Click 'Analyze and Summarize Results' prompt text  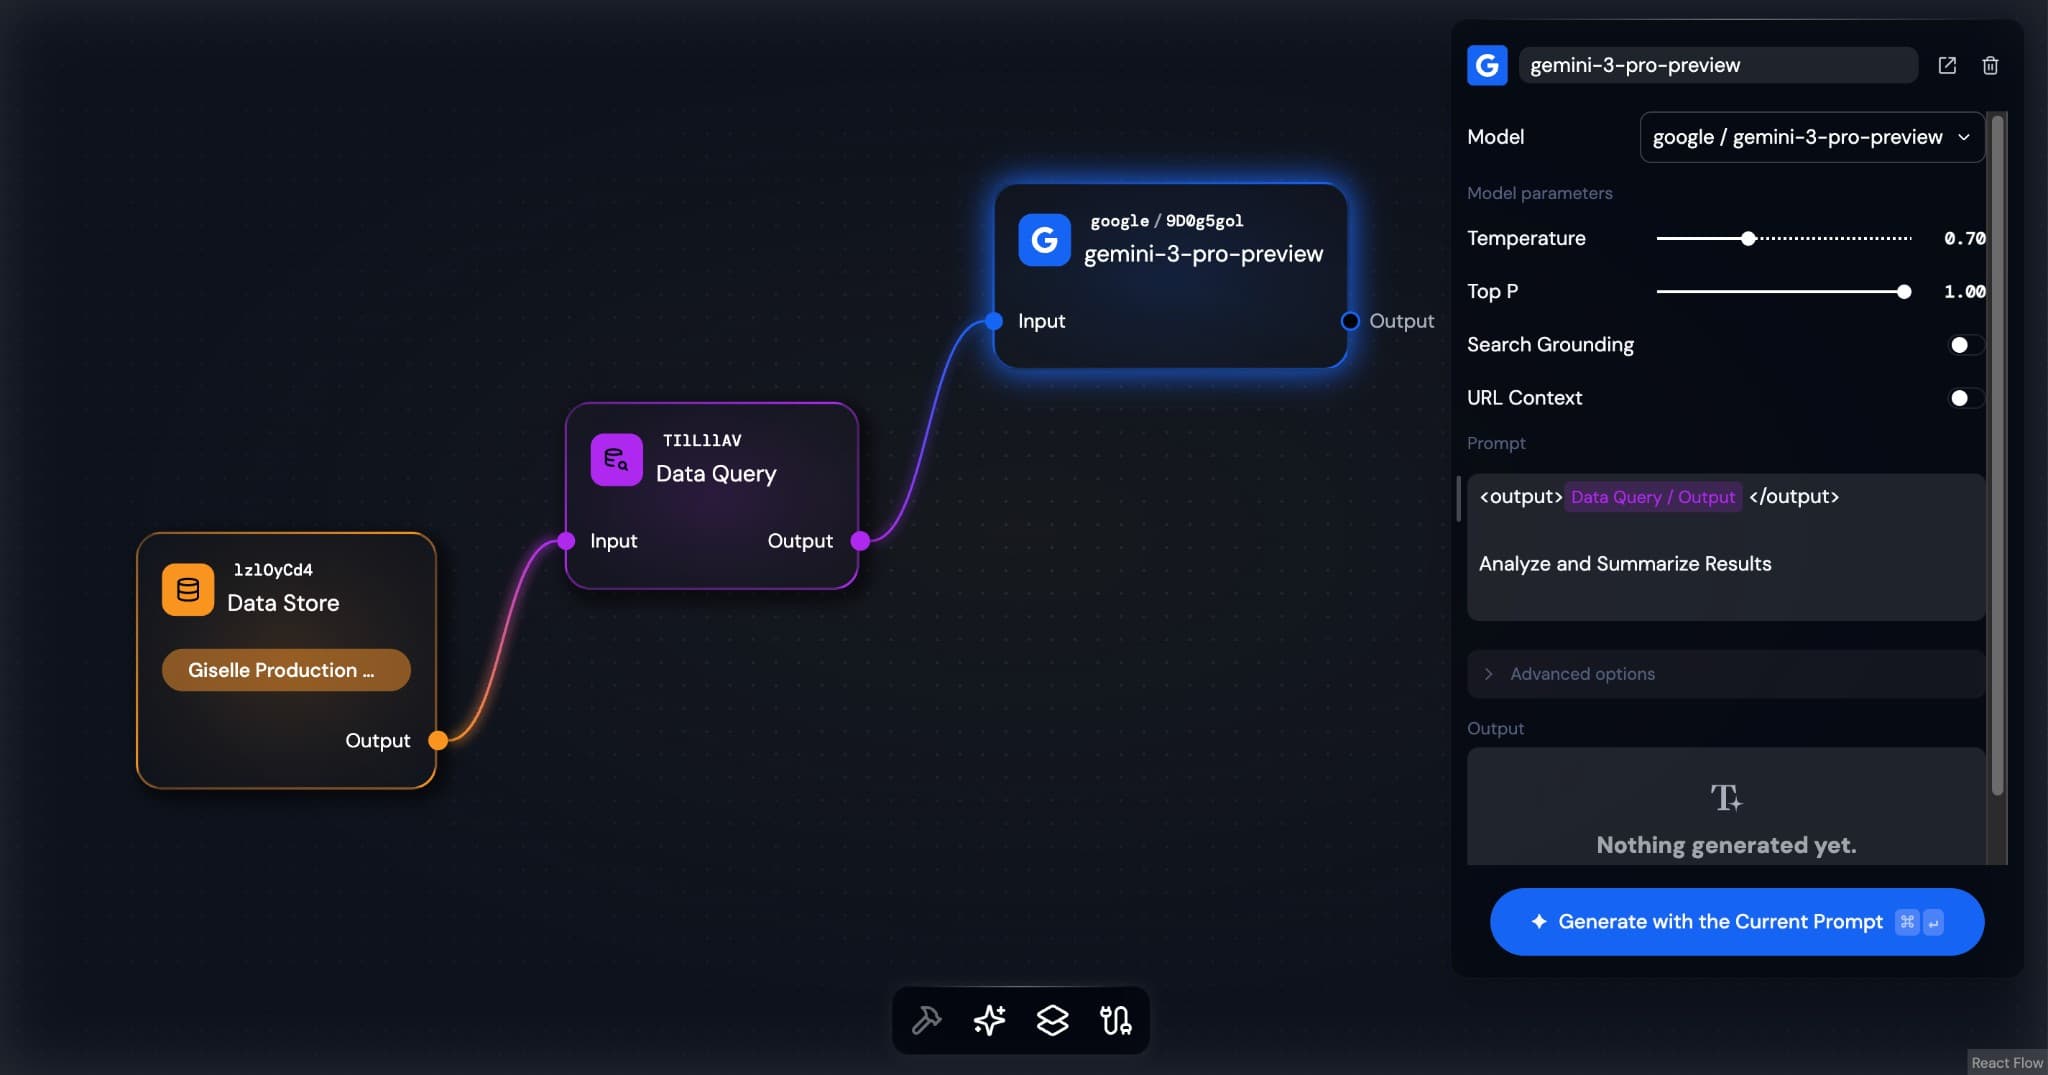[x=1625, y=564]
